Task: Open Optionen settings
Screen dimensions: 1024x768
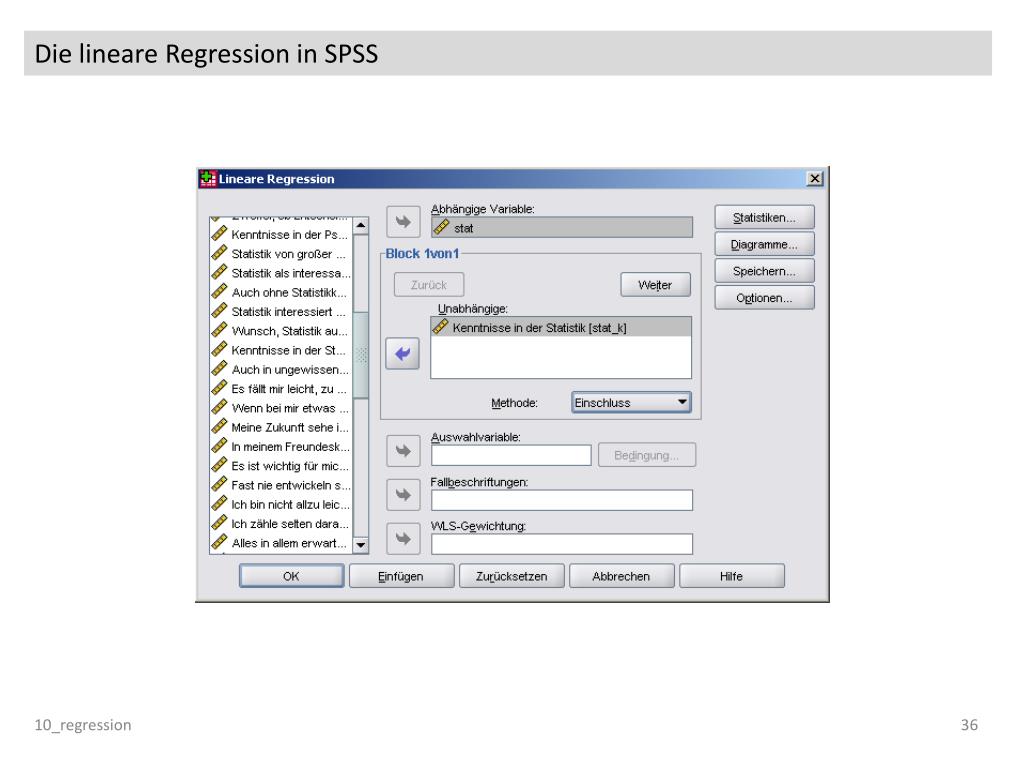Action: pos(764,298)
